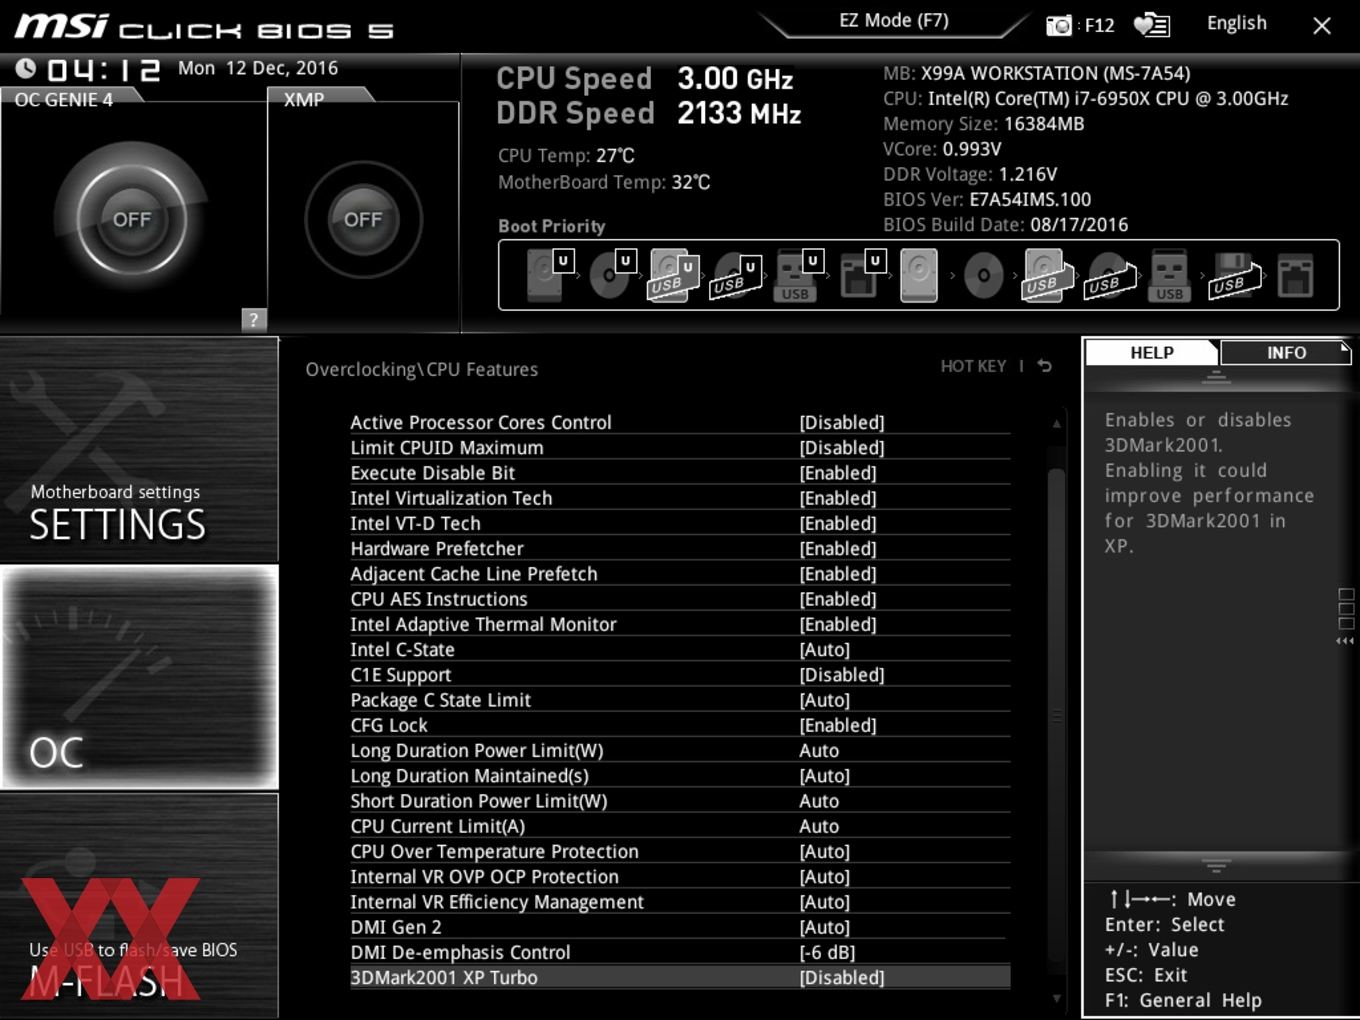This screenshot has height=1020, width=1360.
Task: Select the legacy hard disk boot icon
Action: coord(919,275)
